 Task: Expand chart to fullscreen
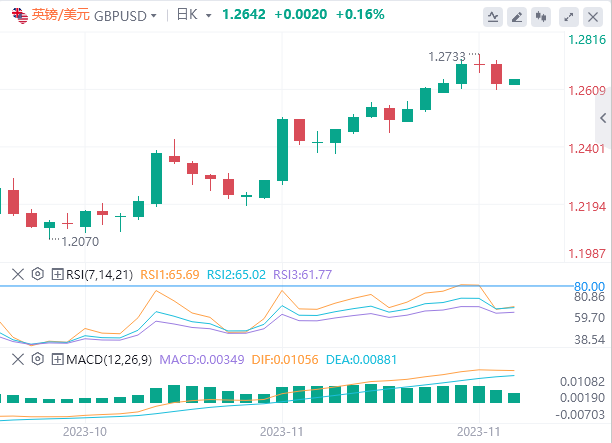(567, 16)
